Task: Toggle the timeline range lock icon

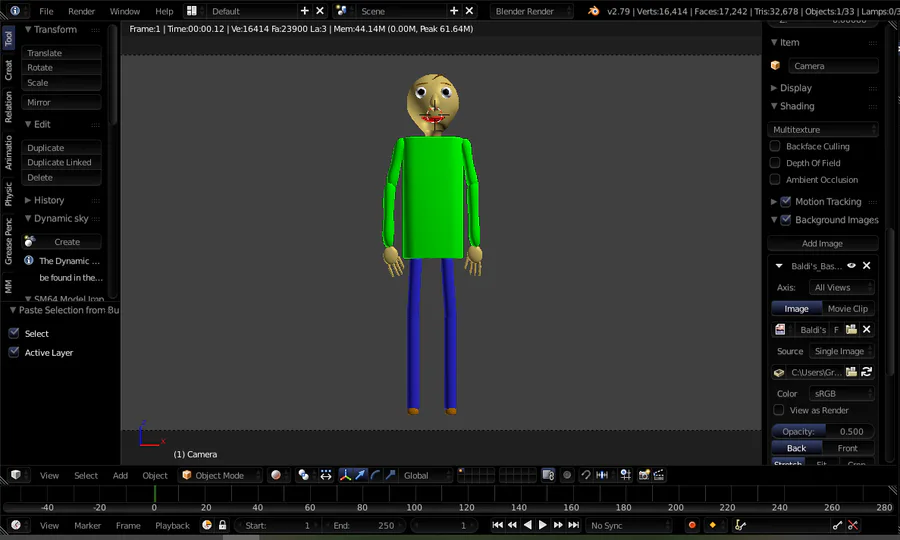Action: tap(222, 525)
